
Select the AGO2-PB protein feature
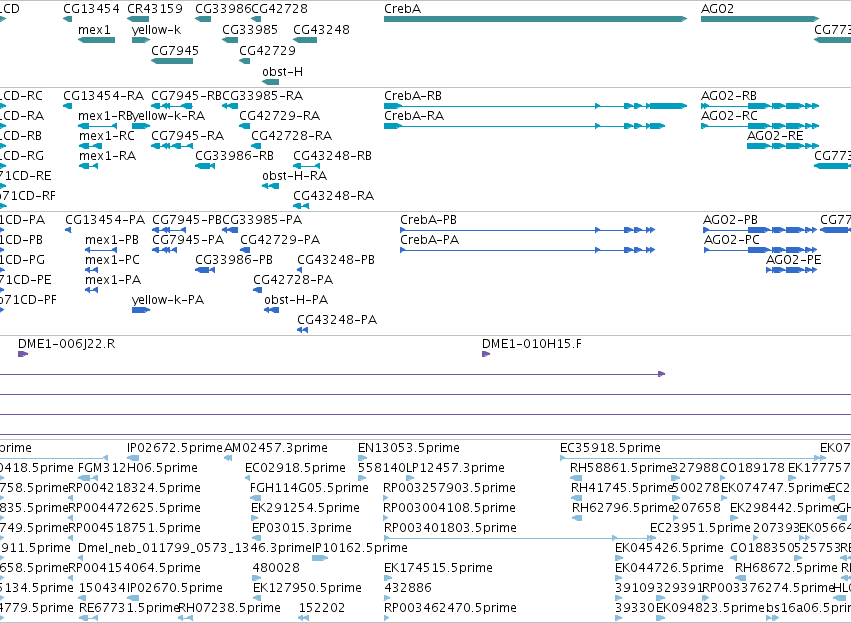(760, 230)
